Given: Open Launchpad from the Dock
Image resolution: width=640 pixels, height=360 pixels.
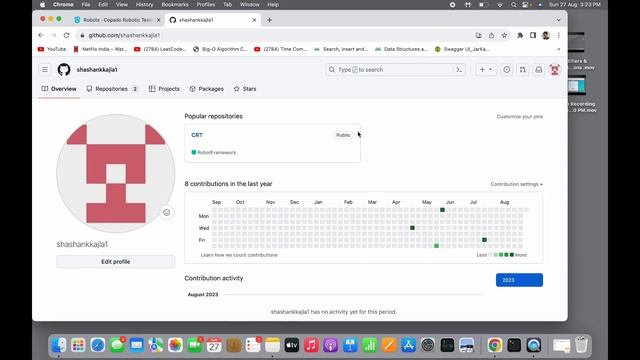Looking at the screenshot, I should [78, 345].
